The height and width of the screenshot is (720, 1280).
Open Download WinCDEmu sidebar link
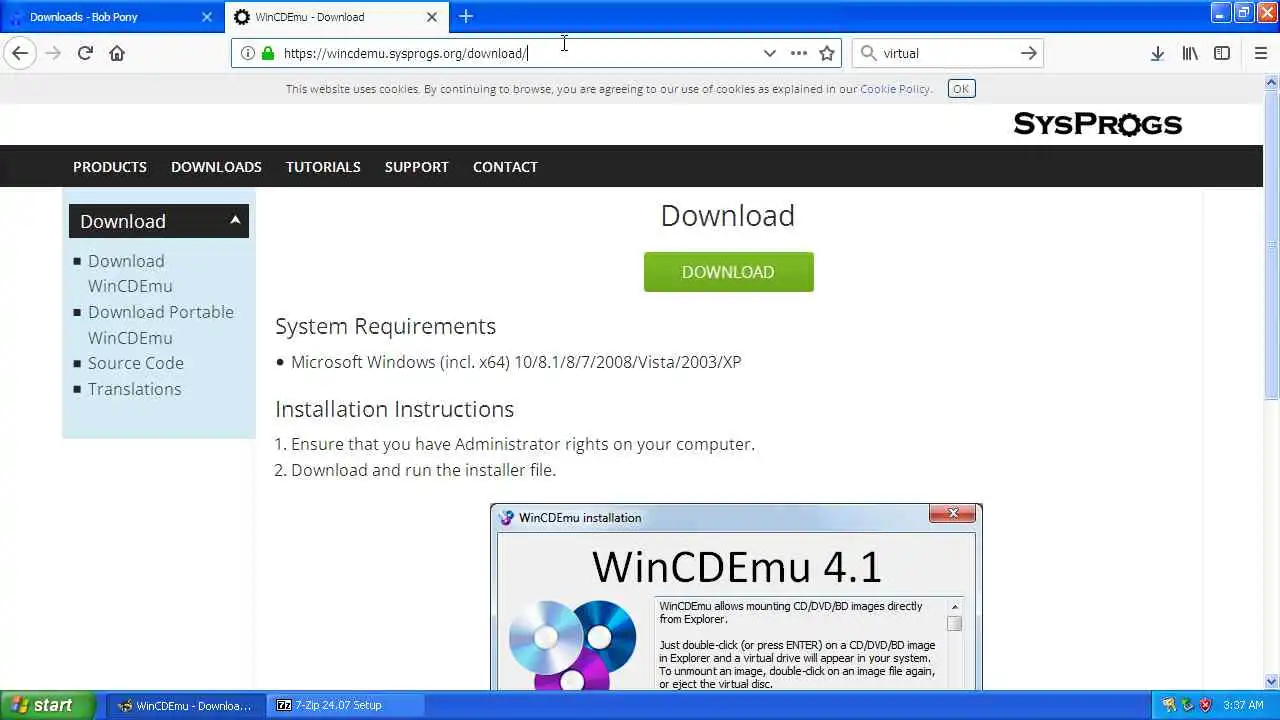tap(130, 273)
